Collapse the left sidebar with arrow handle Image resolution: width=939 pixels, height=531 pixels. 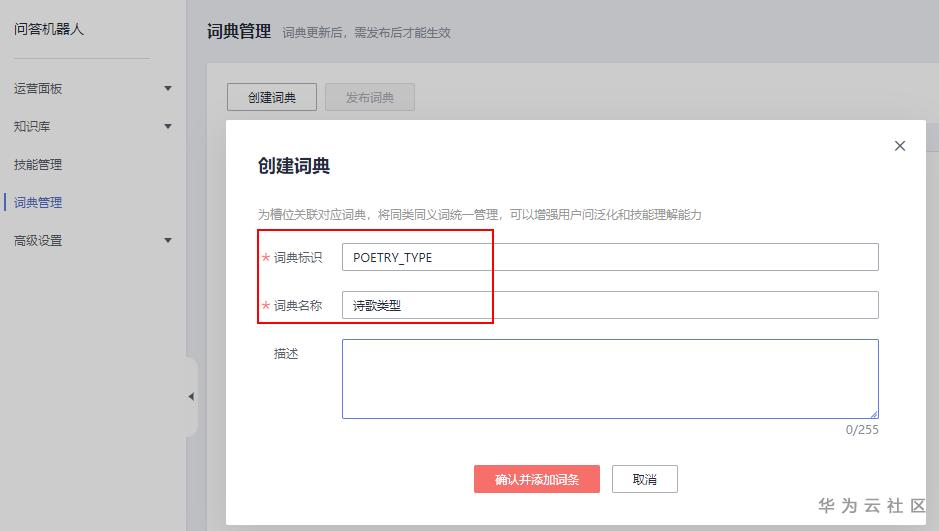tap(191, 397)
